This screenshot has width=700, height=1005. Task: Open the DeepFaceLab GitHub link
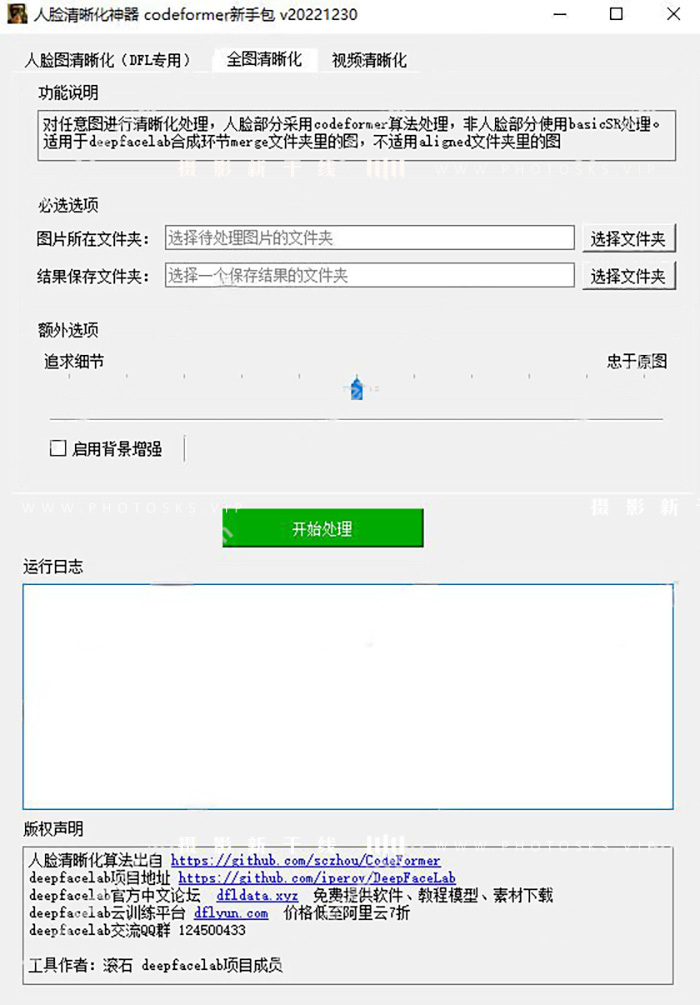[317, 877]
